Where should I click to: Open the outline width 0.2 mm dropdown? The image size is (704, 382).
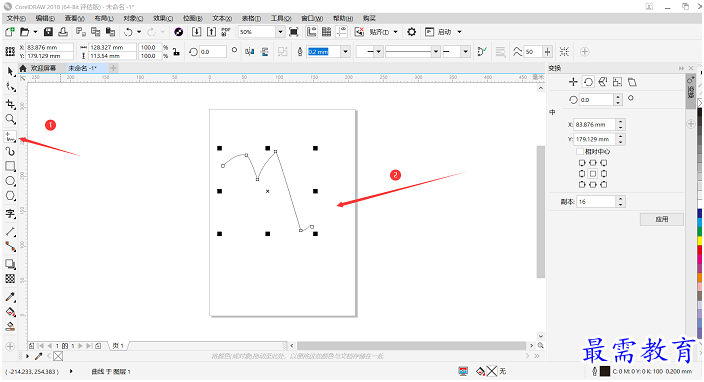coord(345,52)
